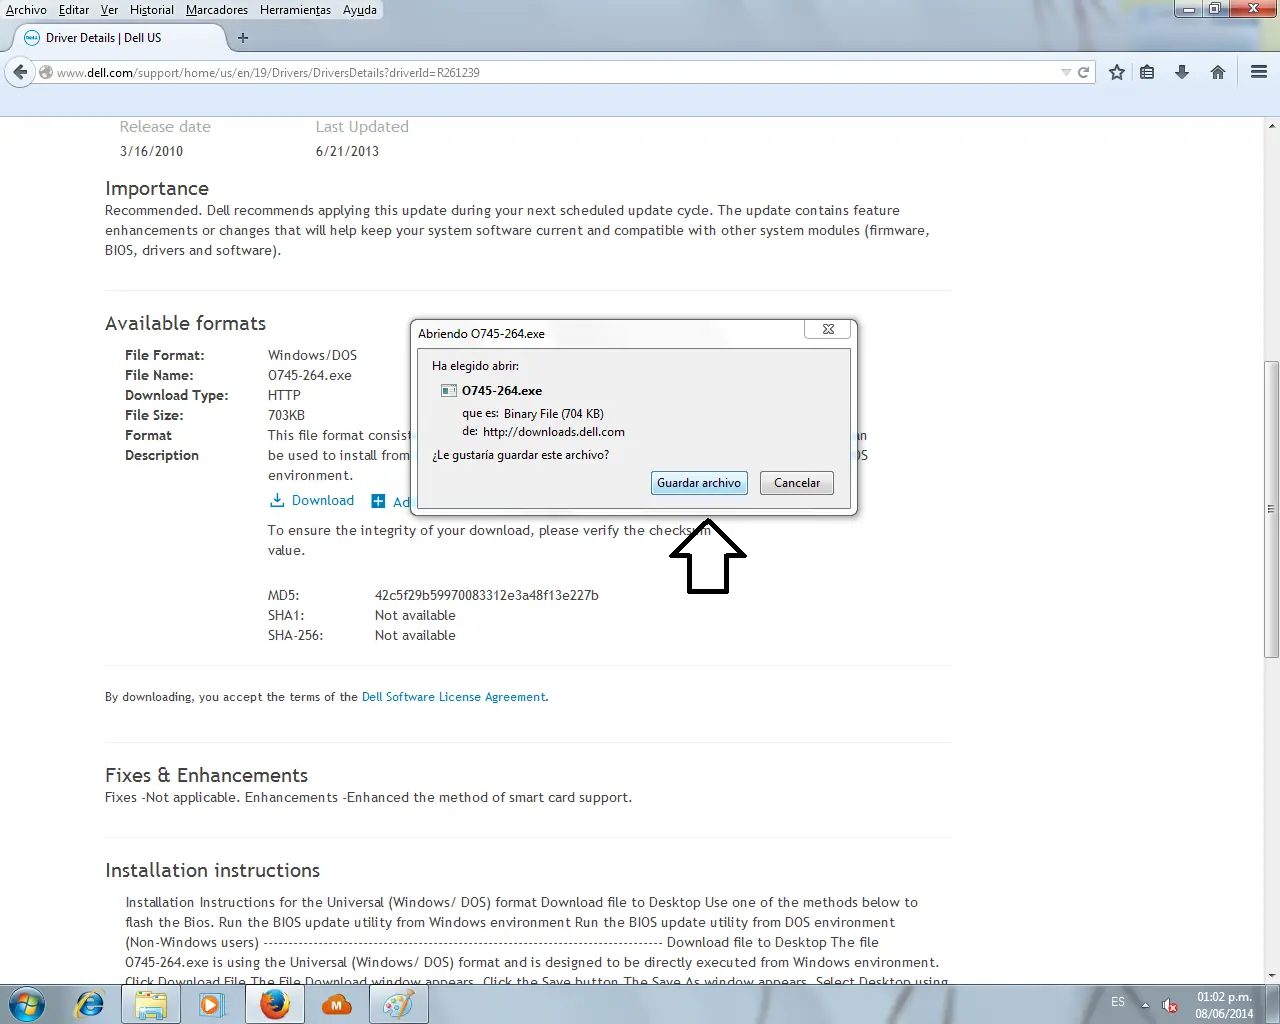Click the Download link on the page

pyautogui.click(x=323, y=501)
